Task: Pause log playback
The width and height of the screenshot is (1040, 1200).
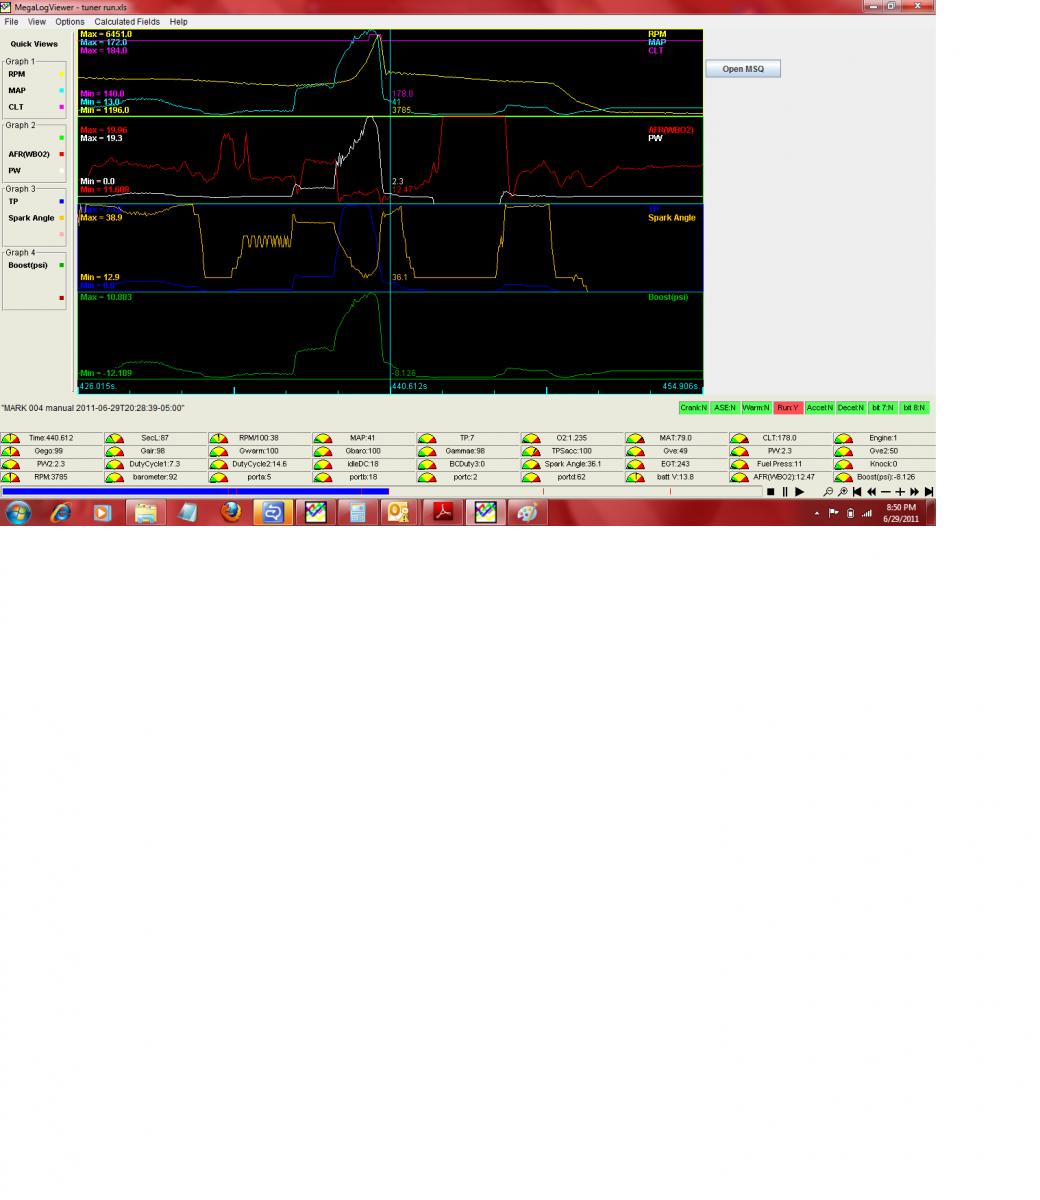Action: click(x=785, y=492)
